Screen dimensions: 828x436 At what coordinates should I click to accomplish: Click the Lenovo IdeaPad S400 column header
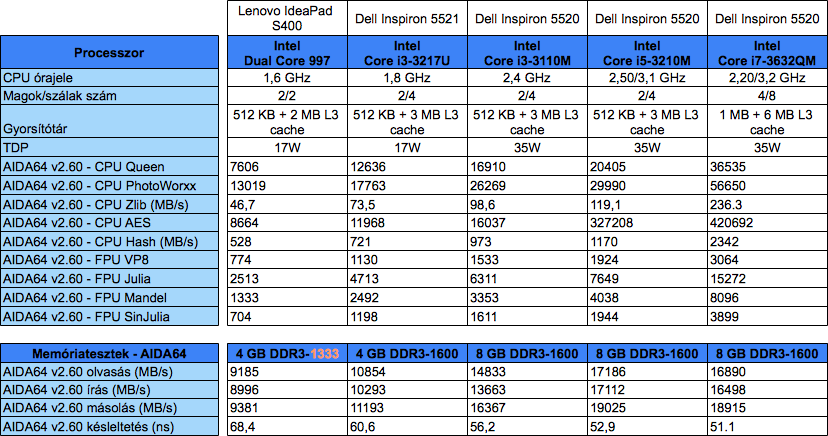(287, 18)
